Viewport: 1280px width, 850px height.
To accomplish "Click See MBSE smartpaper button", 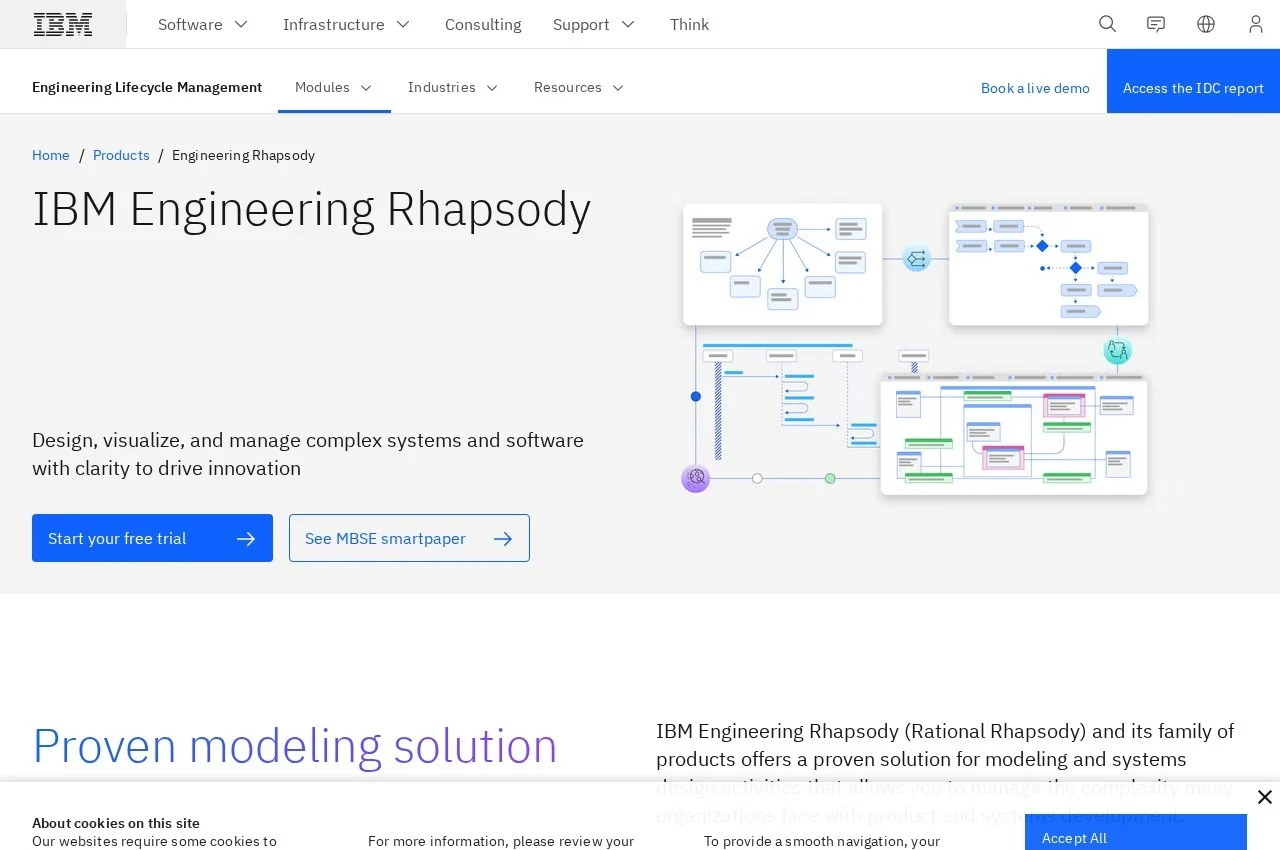I will pos(409,538).
